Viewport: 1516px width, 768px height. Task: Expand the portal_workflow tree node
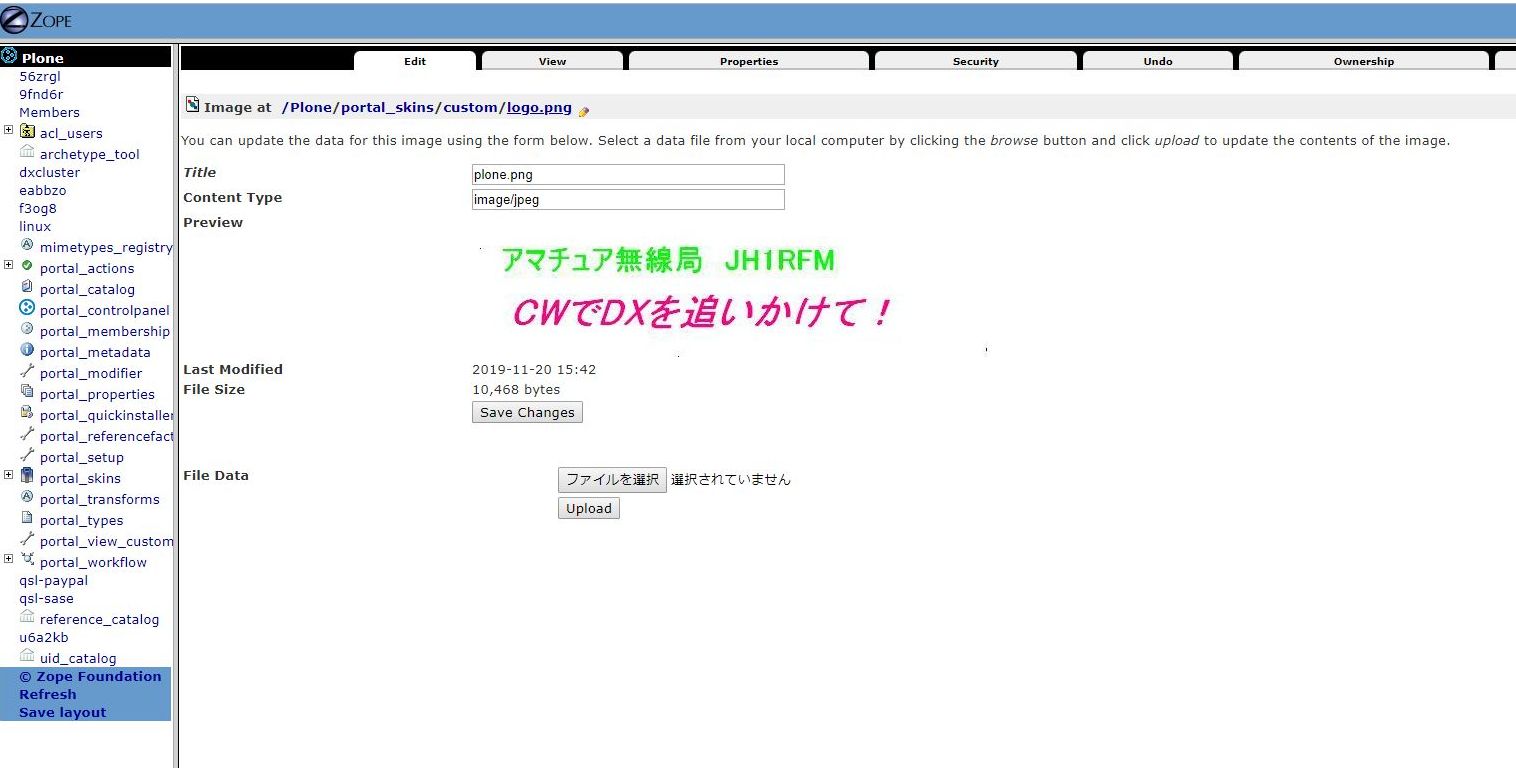coord(9,559)
